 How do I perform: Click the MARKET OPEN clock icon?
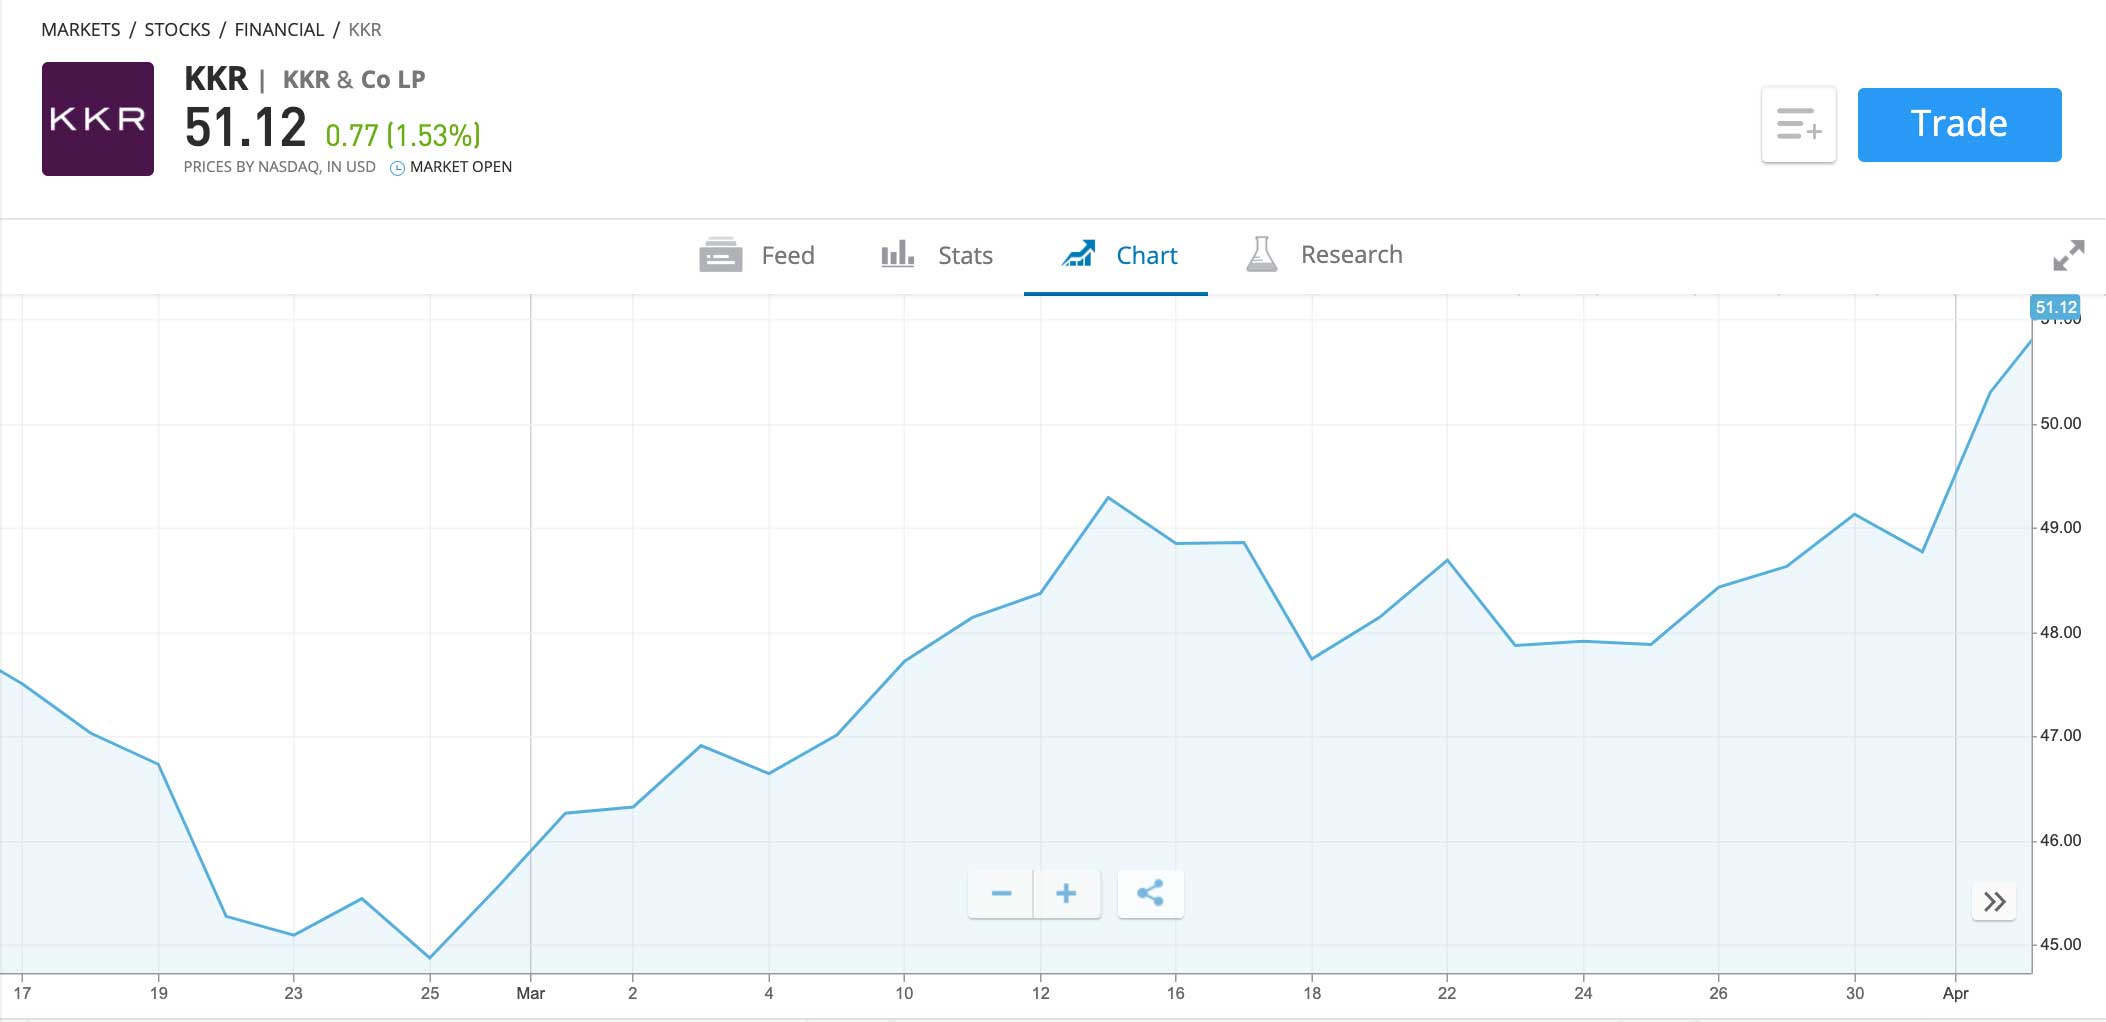pos(397,168)
